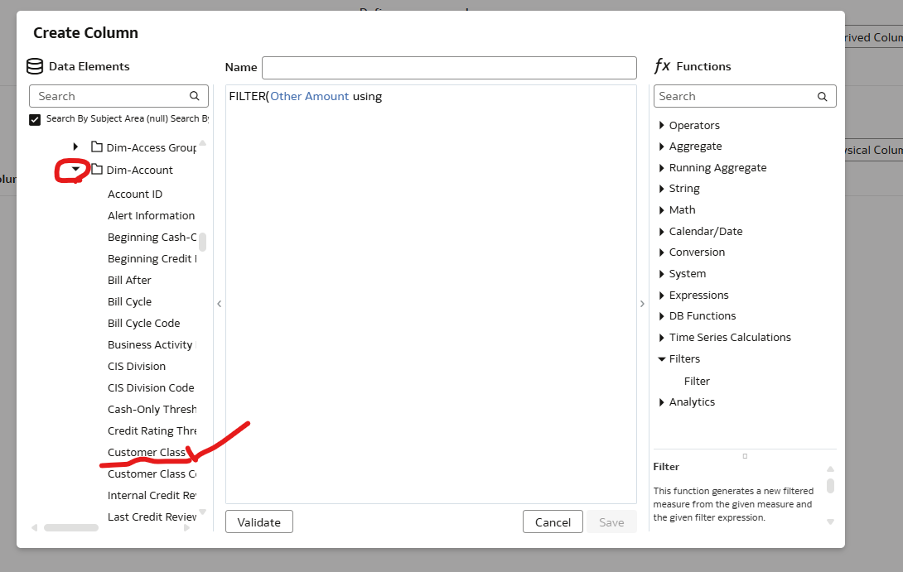Collapse the Dim-Account tree node
The width and height of the screenshot is (904, 572).
coord(75,170)
